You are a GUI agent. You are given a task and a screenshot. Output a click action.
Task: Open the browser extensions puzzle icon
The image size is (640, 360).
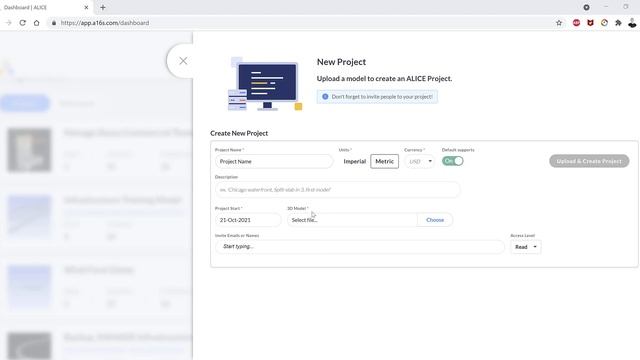[x=618, y=23]
